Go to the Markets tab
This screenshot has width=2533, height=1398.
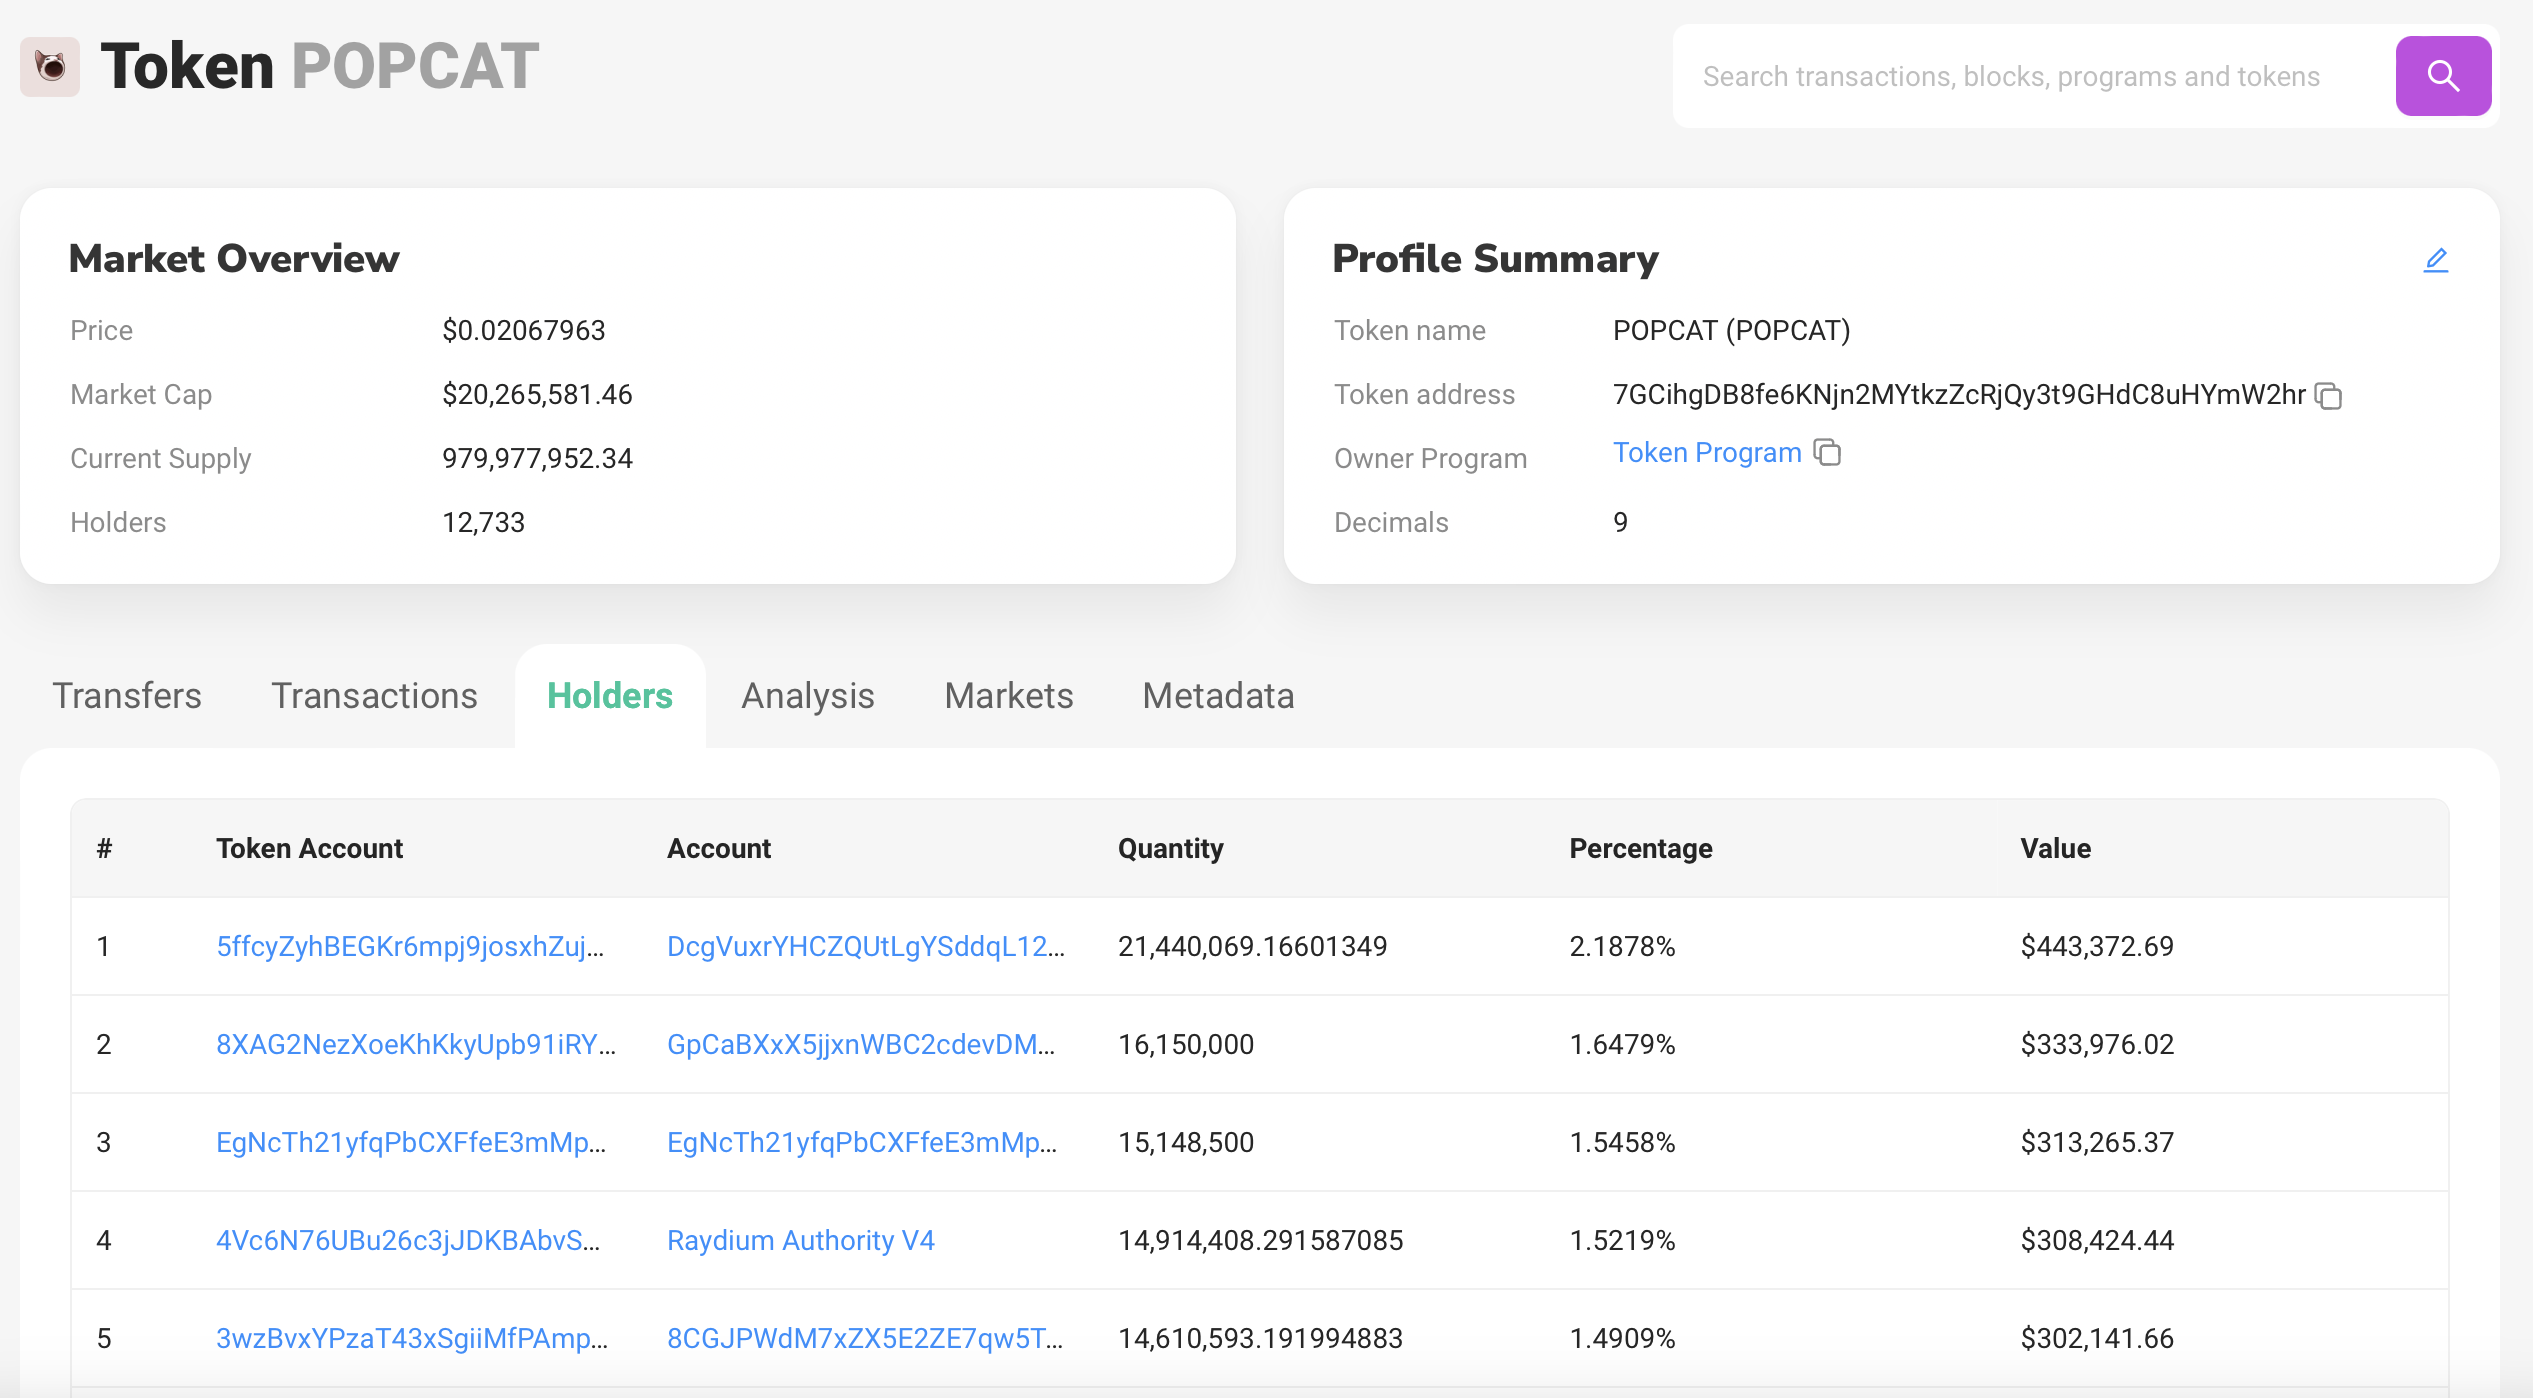pos(1008,696)
